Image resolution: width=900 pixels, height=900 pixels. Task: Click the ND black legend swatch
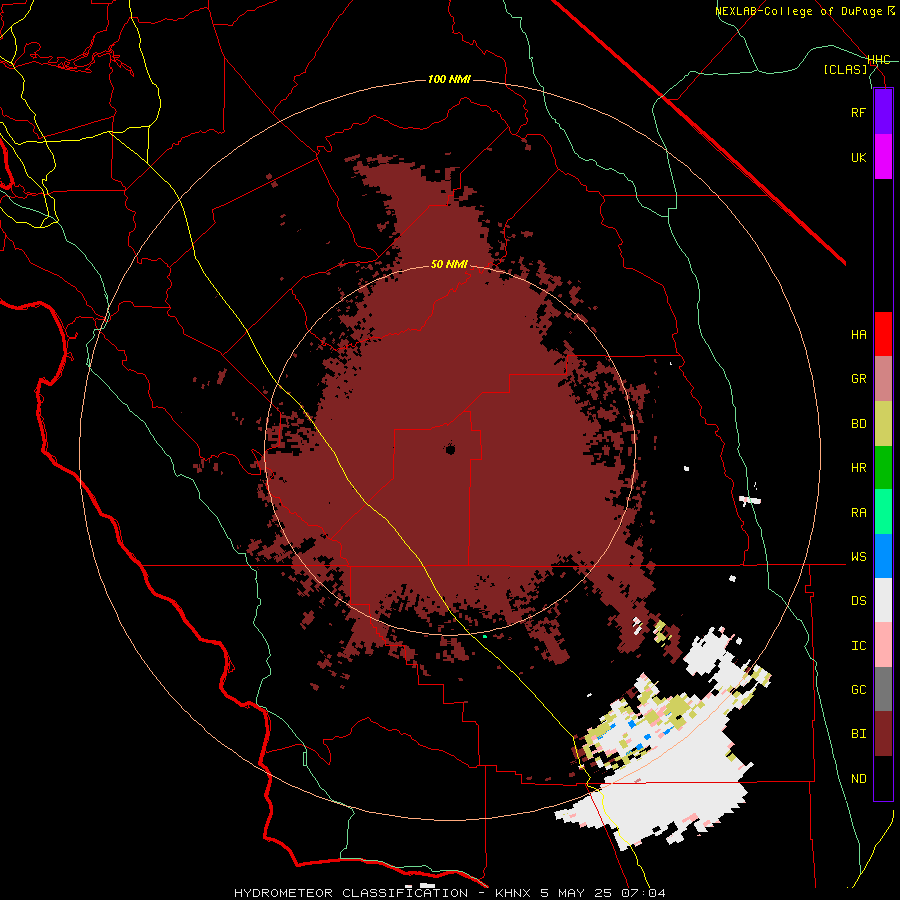click(x=883, y=778)
